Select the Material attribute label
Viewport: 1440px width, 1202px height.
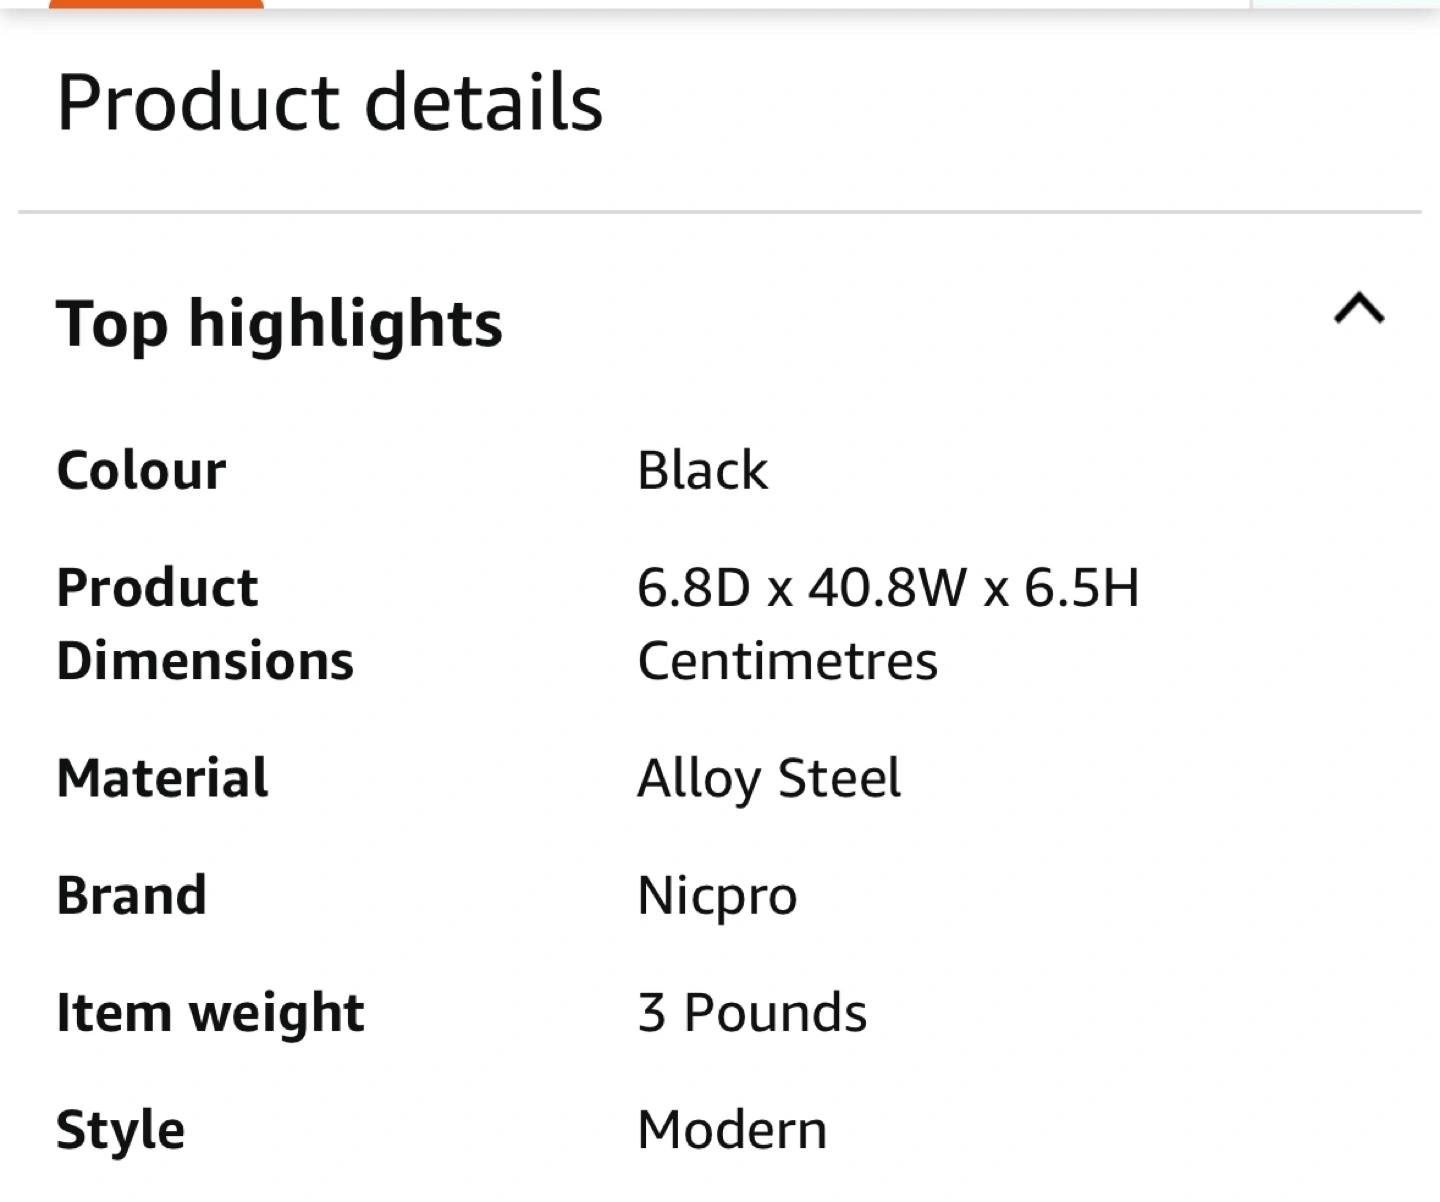point(162,778)
